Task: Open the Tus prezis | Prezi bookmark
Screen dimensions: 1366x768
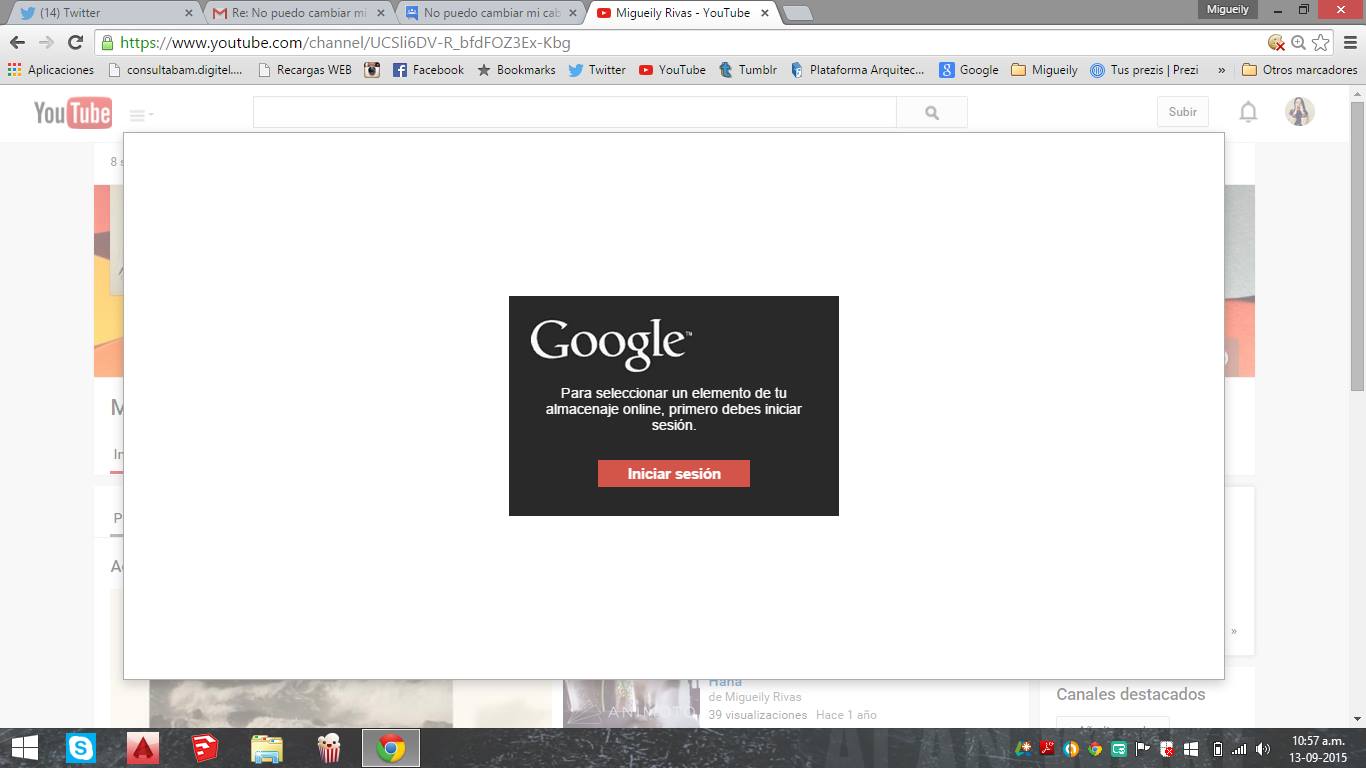Action: tap(1144, 70)
